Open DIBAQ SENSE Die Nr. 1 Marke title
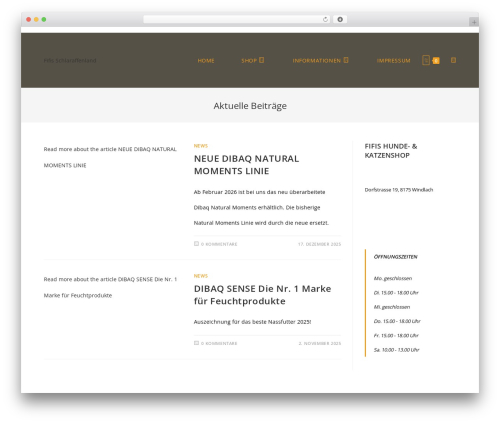500x423 pixels. 263,295
